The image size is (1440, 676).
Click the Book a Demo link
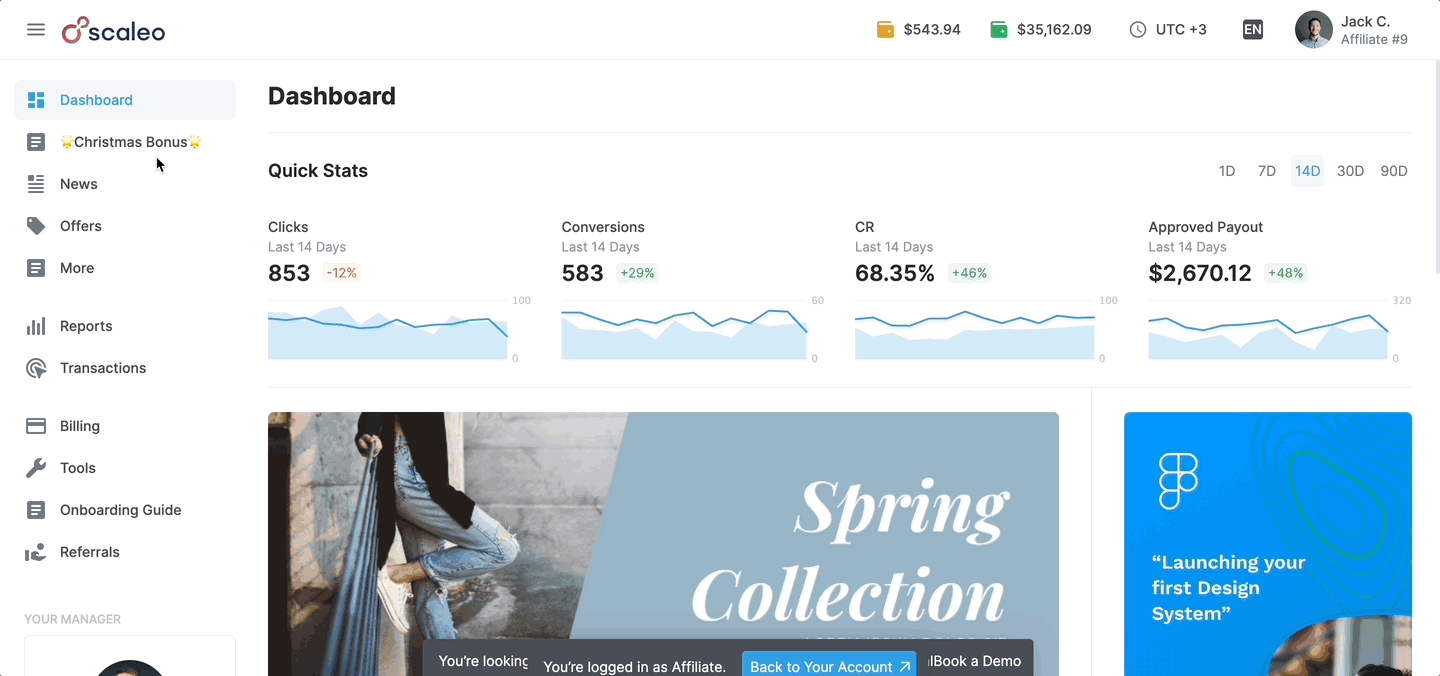[975, 661]
